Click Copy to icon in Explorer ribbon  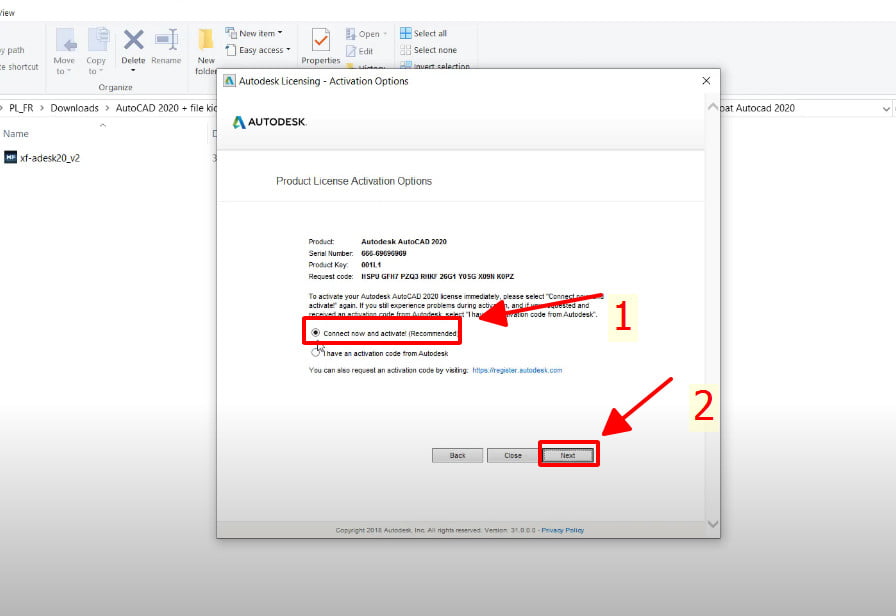tap(98, 40)
